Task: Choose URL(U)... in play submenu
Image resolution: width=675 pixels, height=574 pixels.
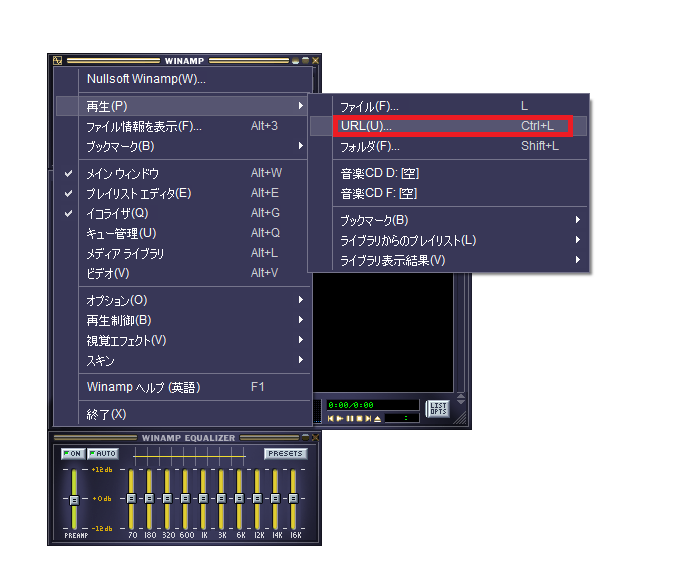Action: [448, 126]
